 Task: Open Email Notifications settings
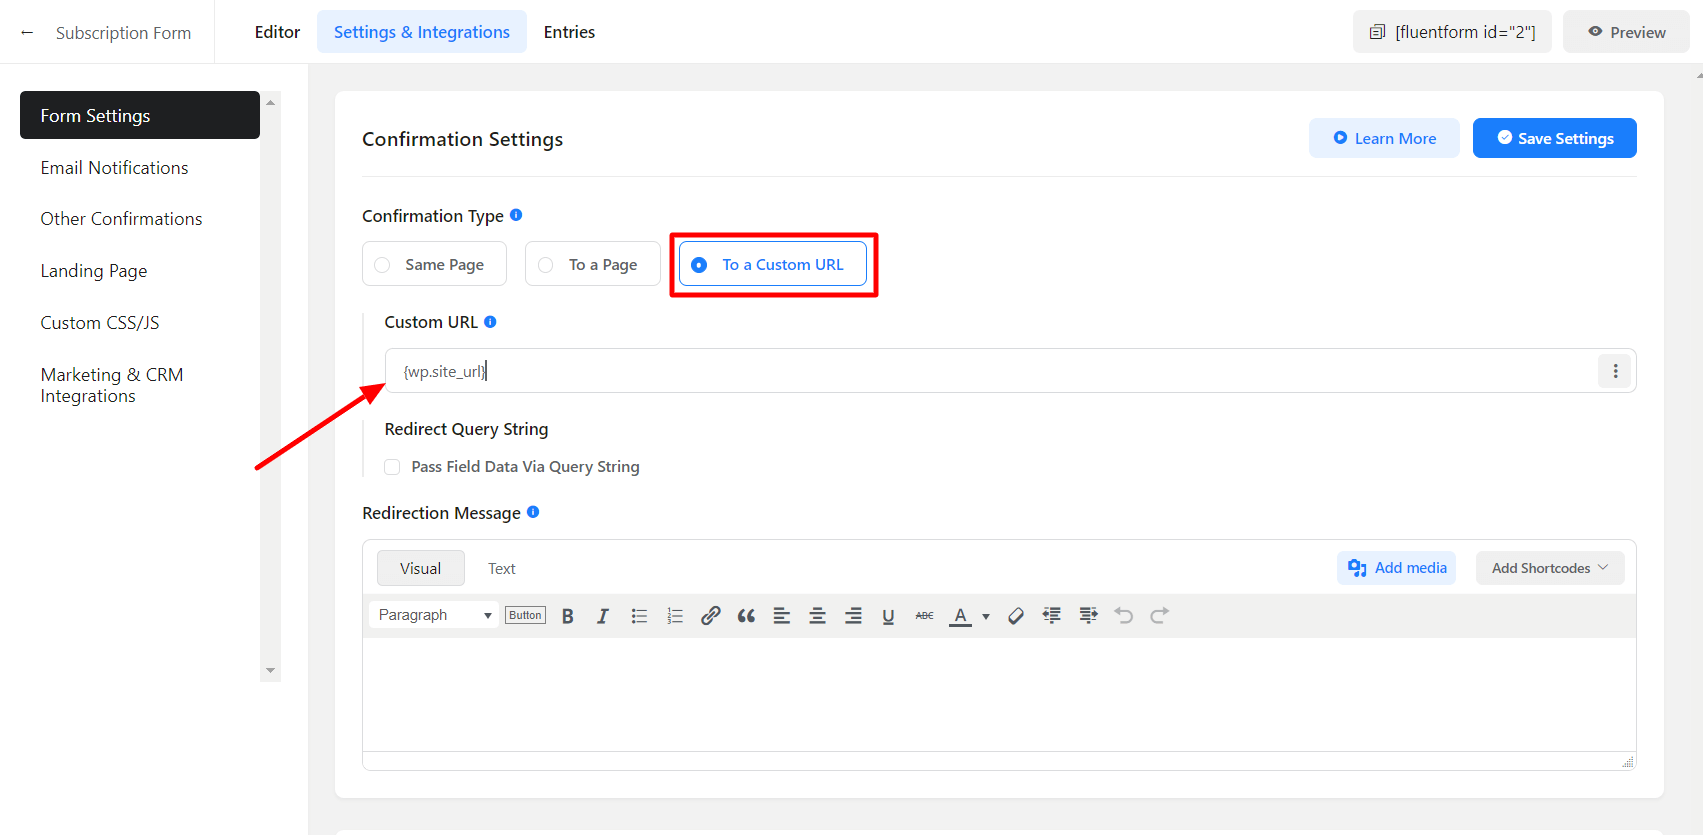pos(114,168)
